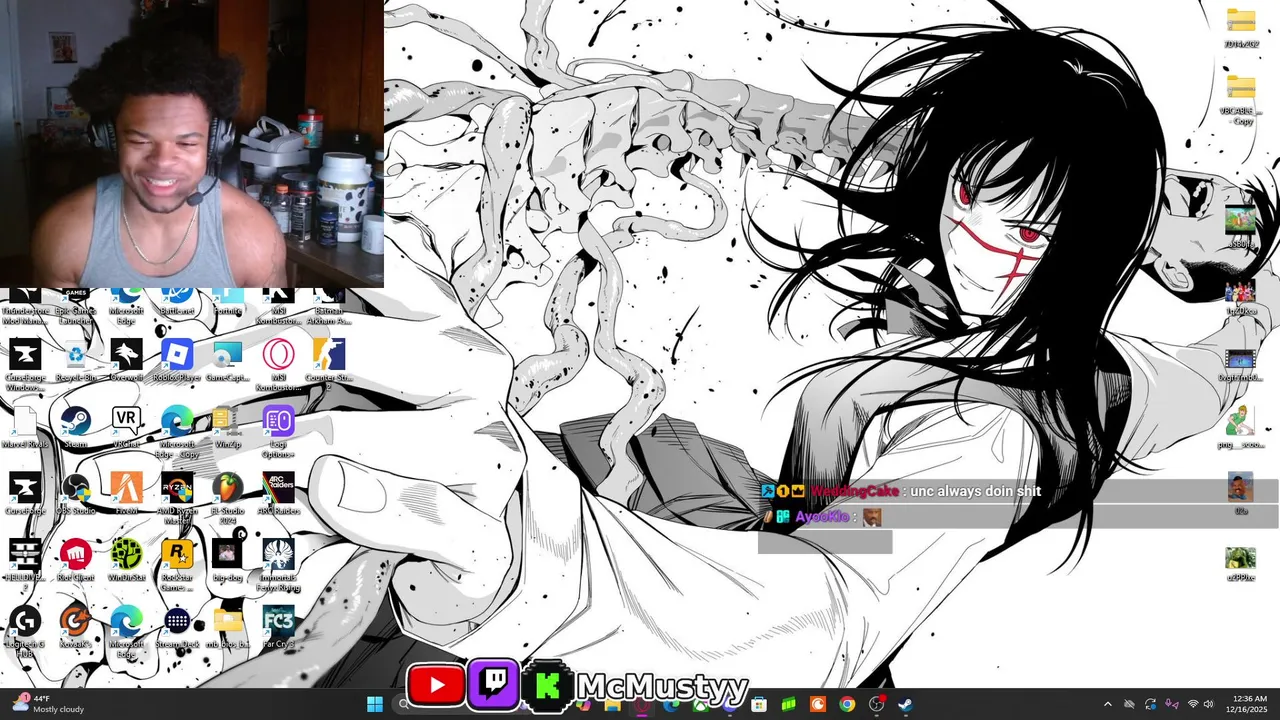Select the Marvel Rivals desktop shortcut
The width and height of the screenshot is (1280, 720).
25,428
